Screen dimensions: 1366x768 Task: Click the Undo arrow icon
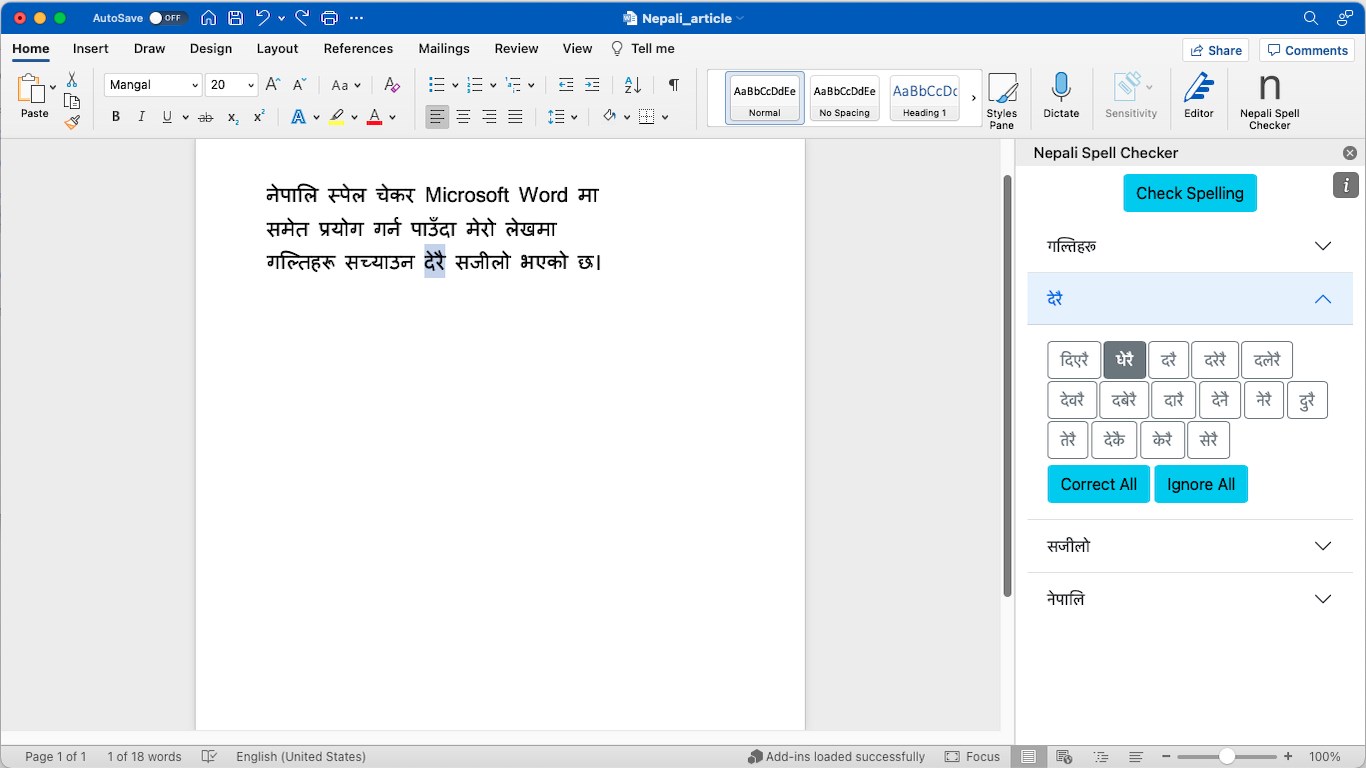262,18
